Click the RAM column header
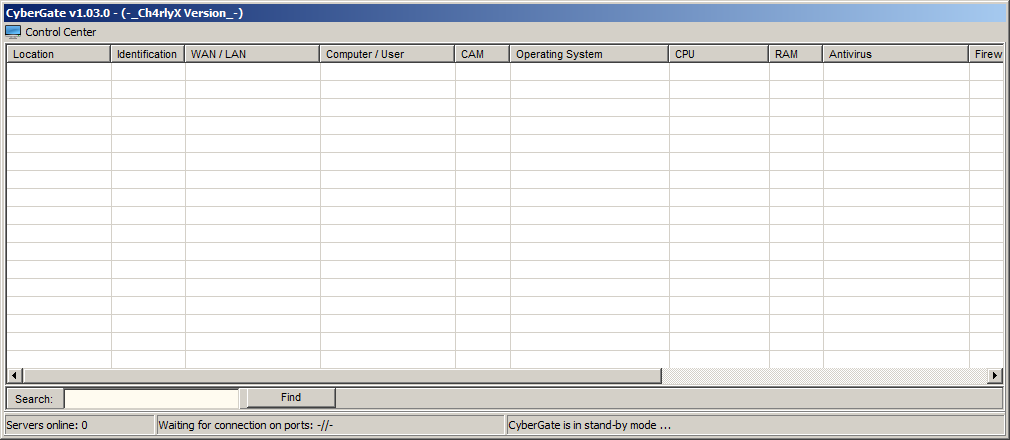The width and height of the screenshot is (1010, 440). [x=795, y=54]
